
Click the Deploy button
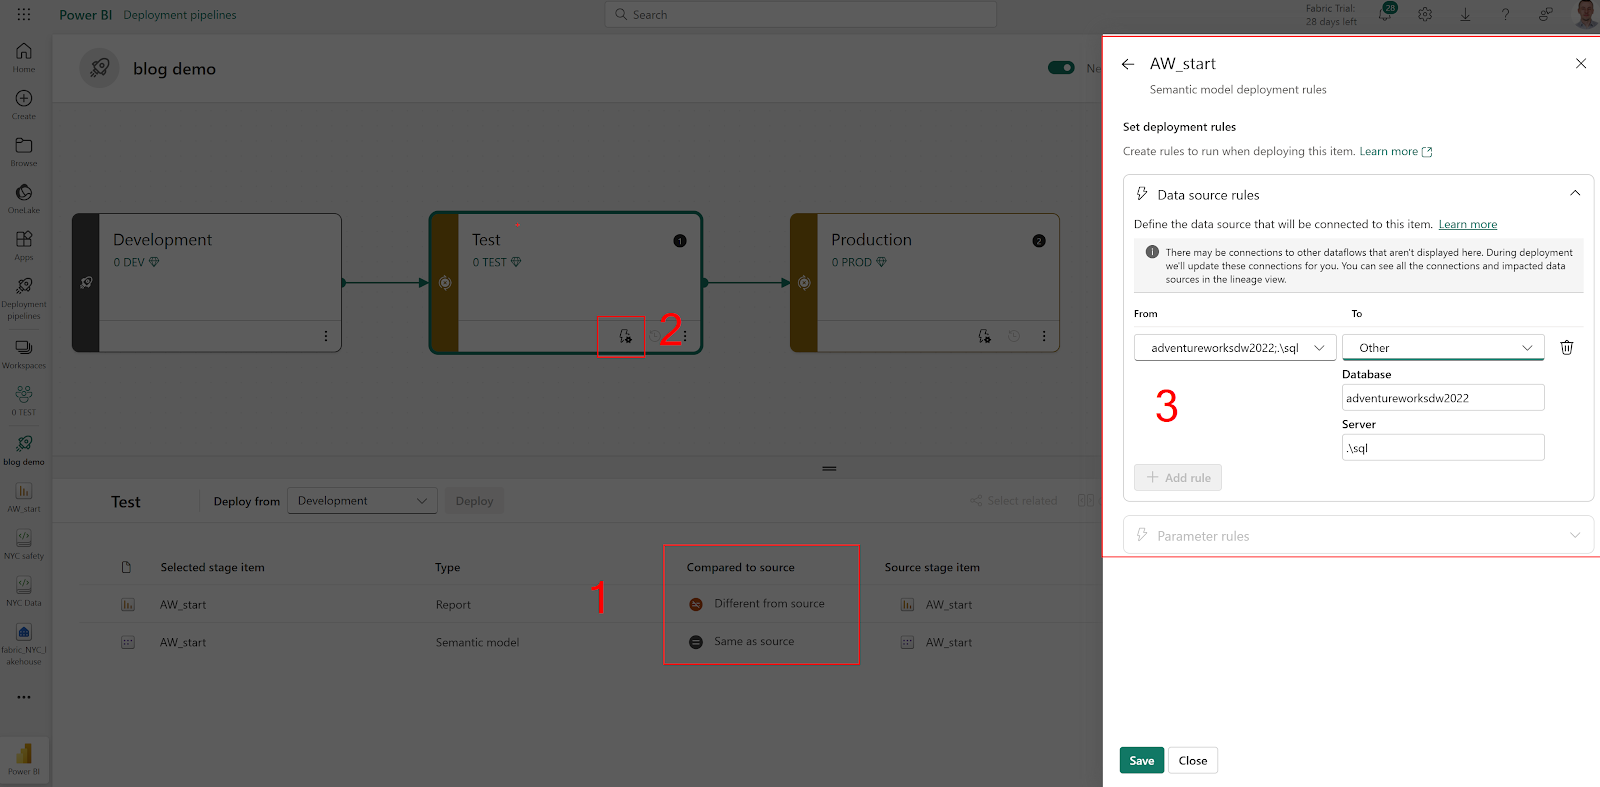pyautogui.click(x=474, y=501)
